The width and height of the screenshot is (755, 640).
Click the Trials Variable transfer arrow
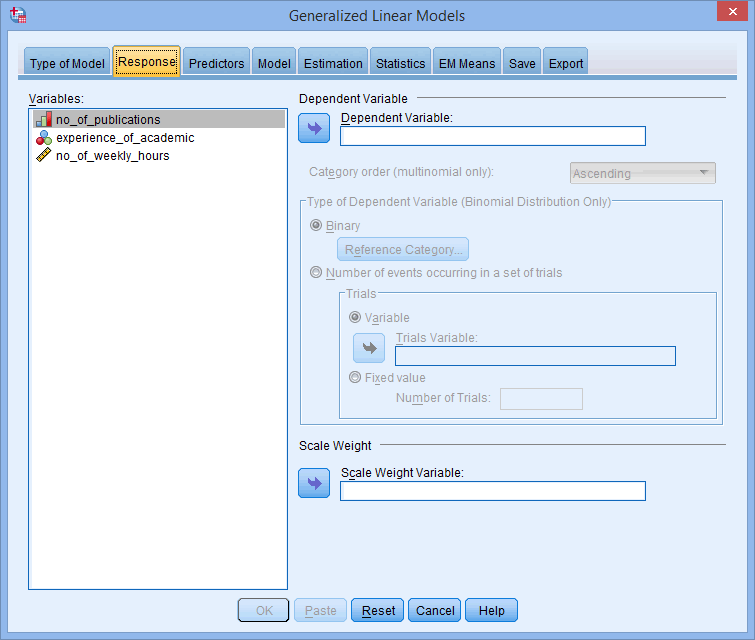[x=369, y=348]
